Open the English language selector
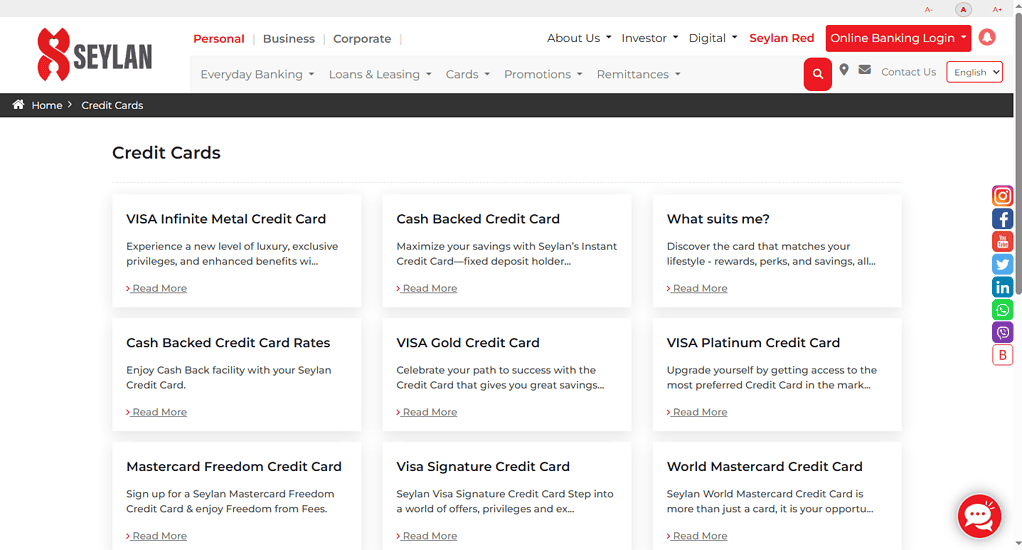 [974, 72]
